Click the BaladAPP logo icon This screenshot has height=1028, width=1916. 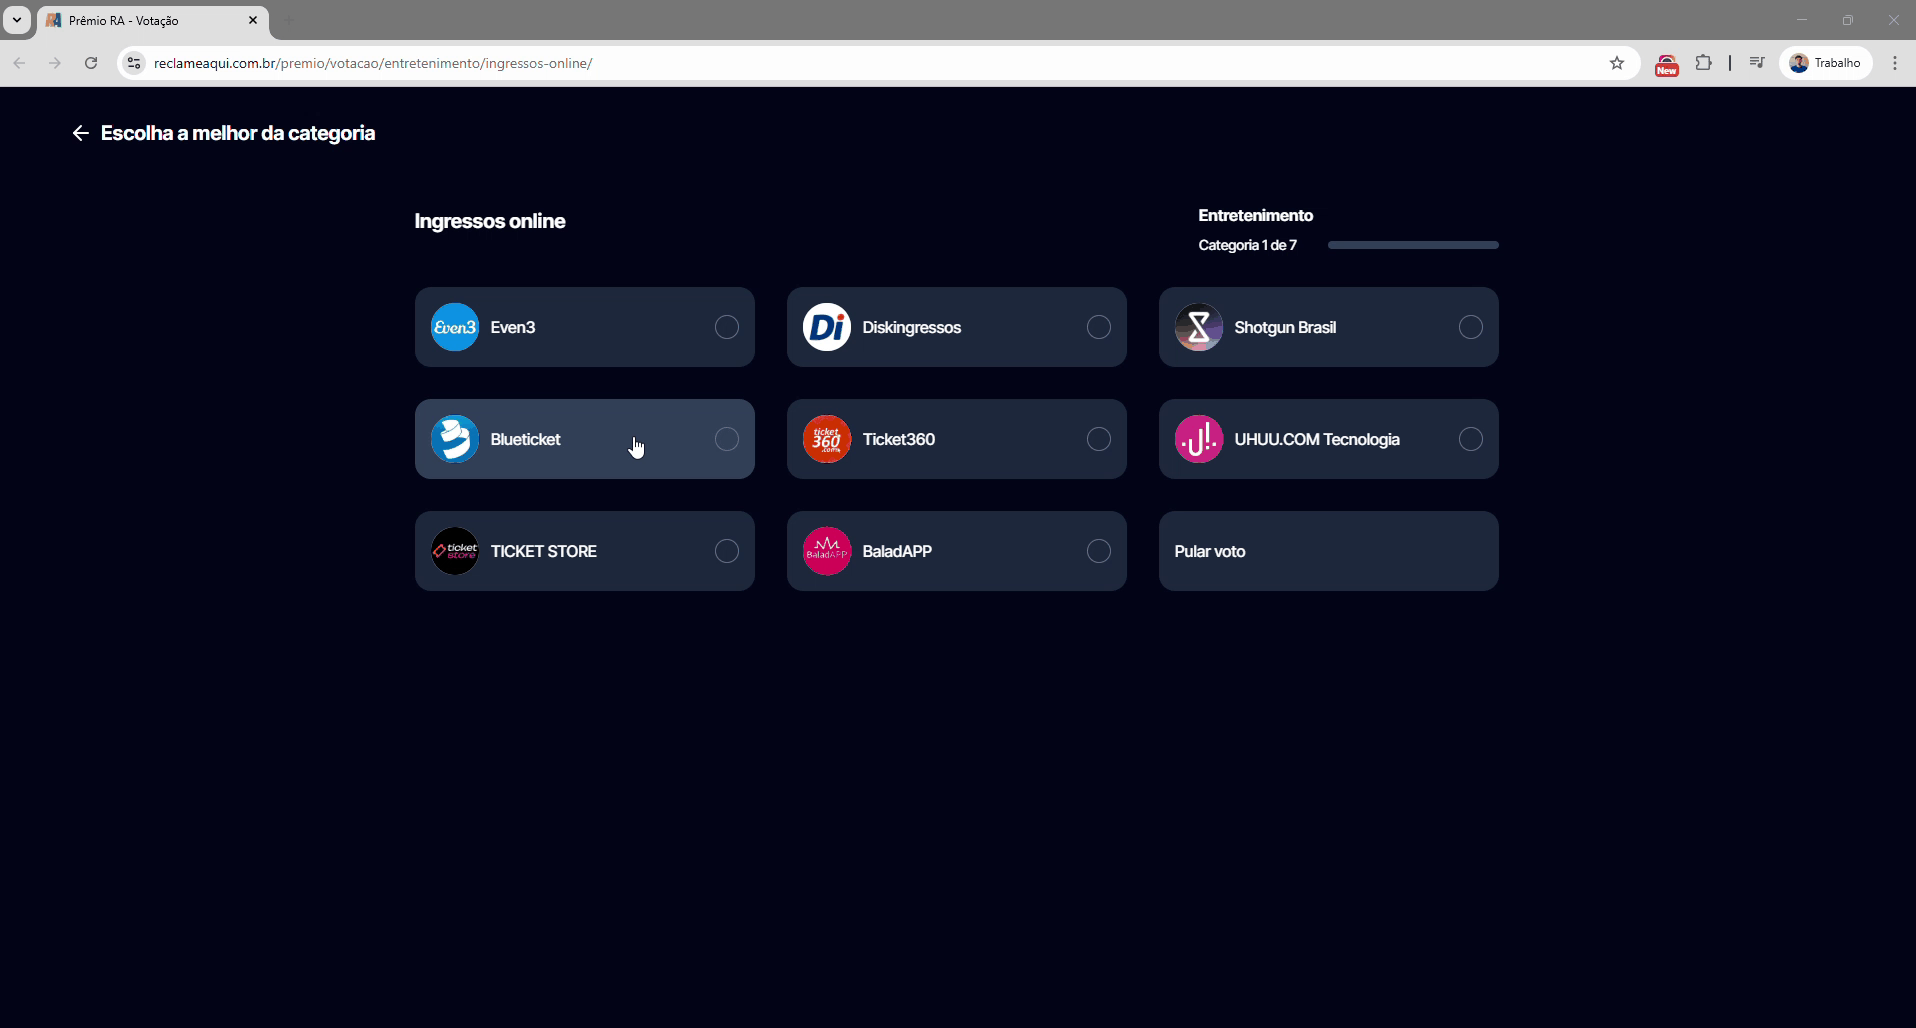(827, 551)
